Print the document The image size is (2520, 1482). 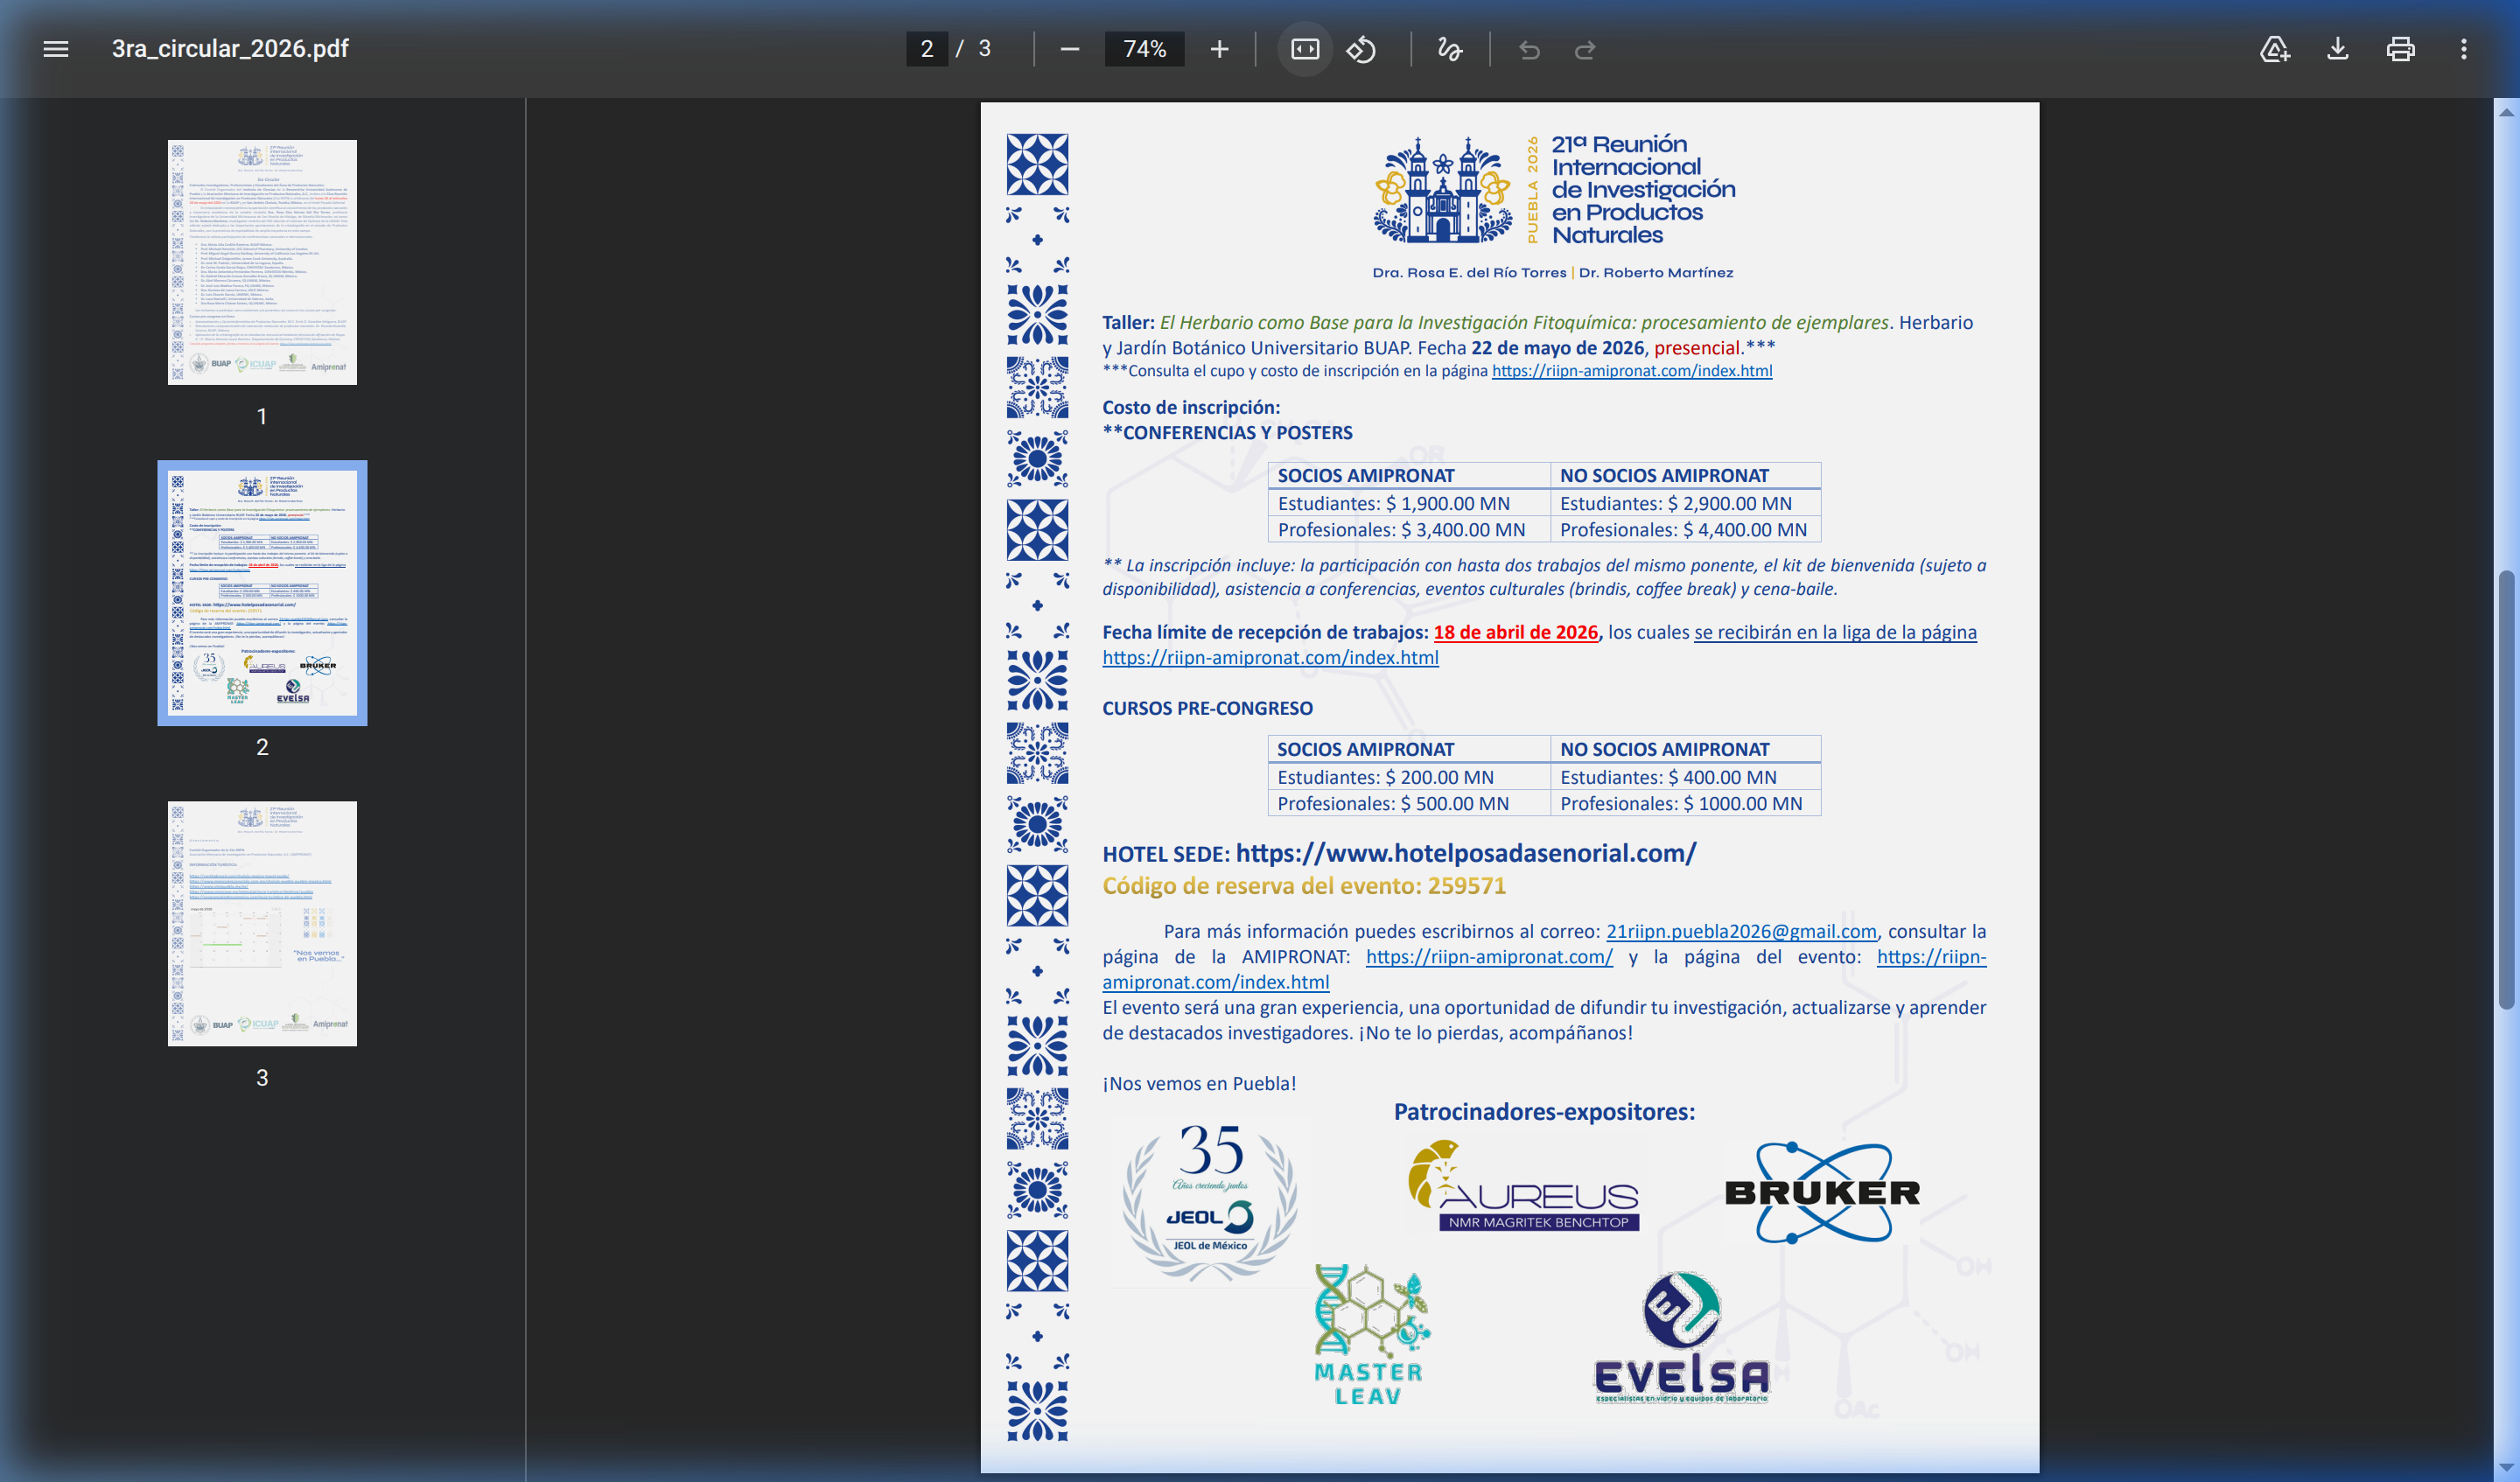[2400, 49]
